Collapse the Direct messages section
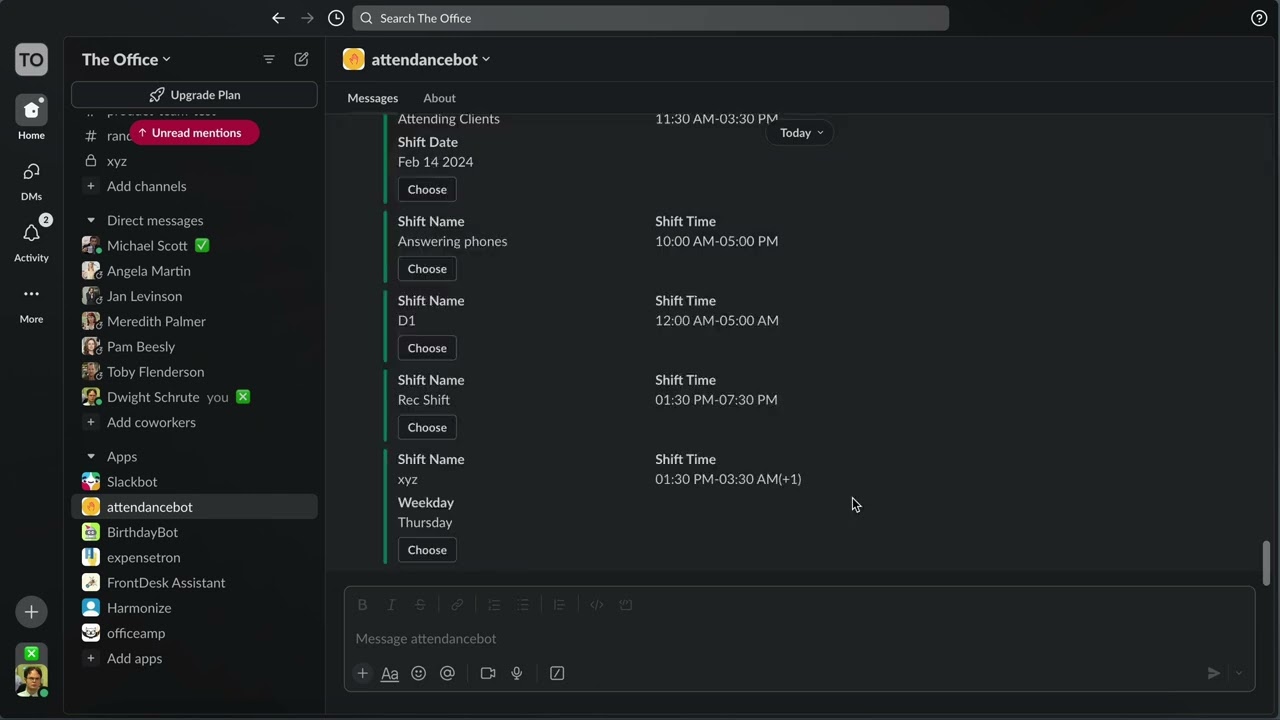The image size is (1280, 720). (91, 220)
